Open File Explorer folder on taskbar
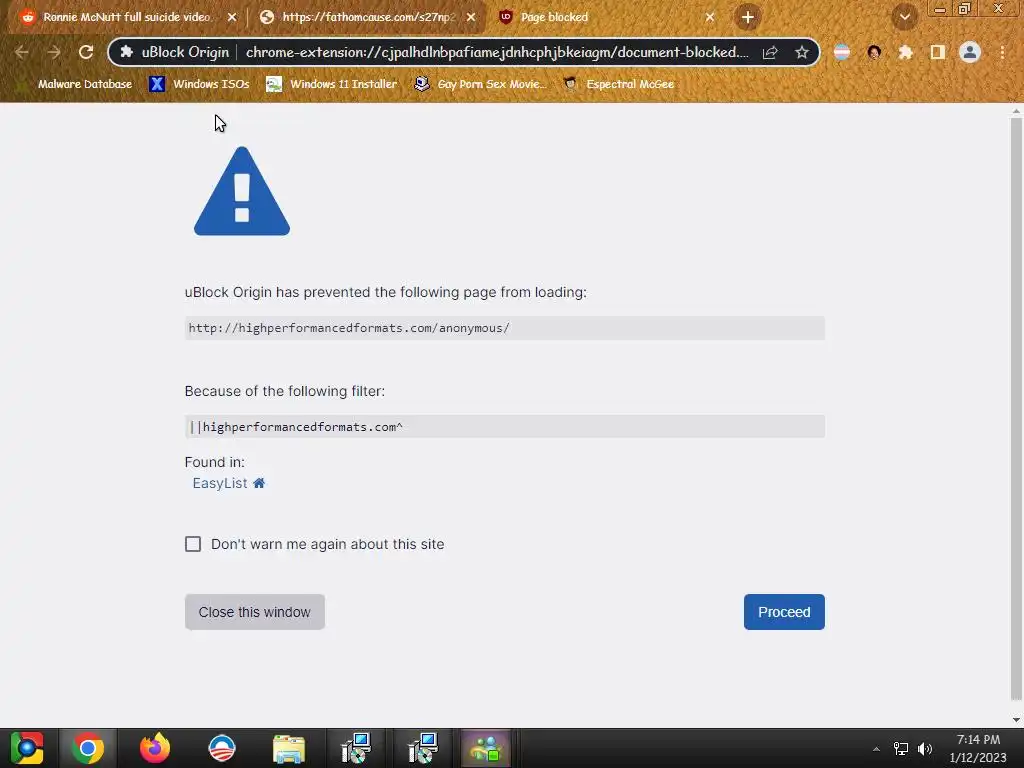1024x768 pixels. coord(289,748)
